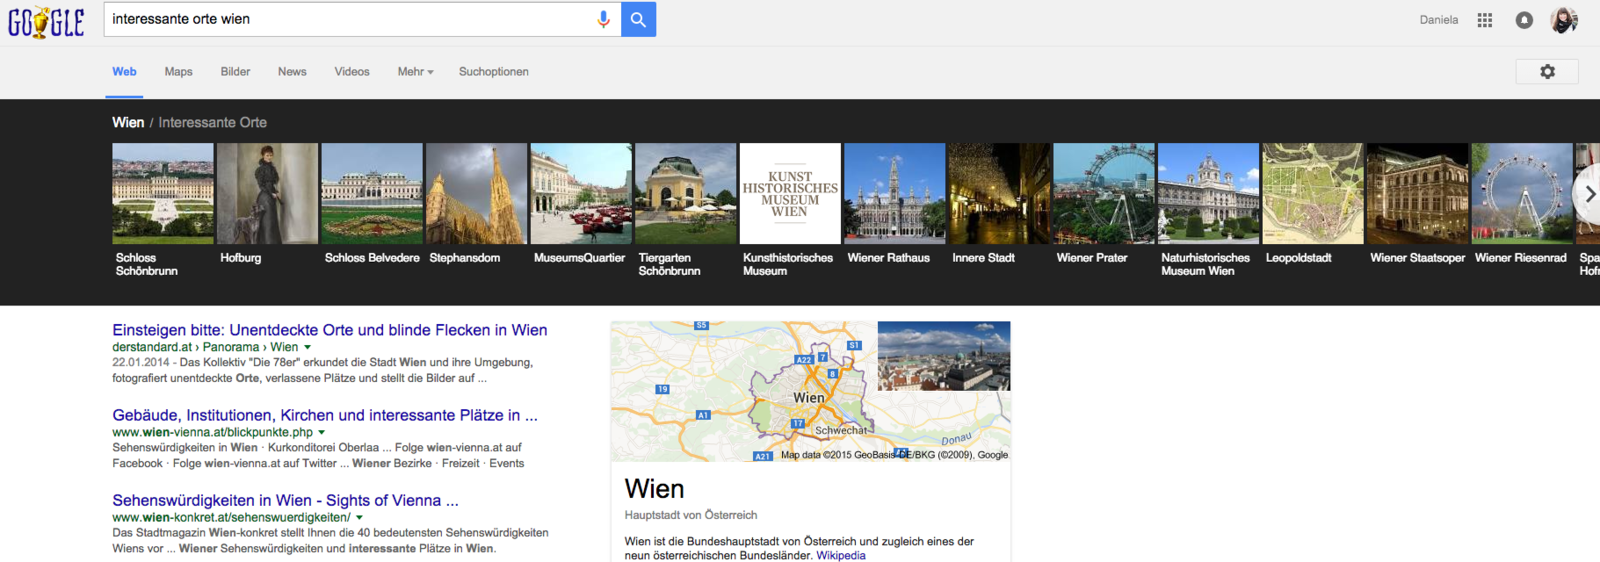Expand dropdown arrow beside wien-konkret.at URL
This screenshot has height=562, width=1600.
point(359,518)
